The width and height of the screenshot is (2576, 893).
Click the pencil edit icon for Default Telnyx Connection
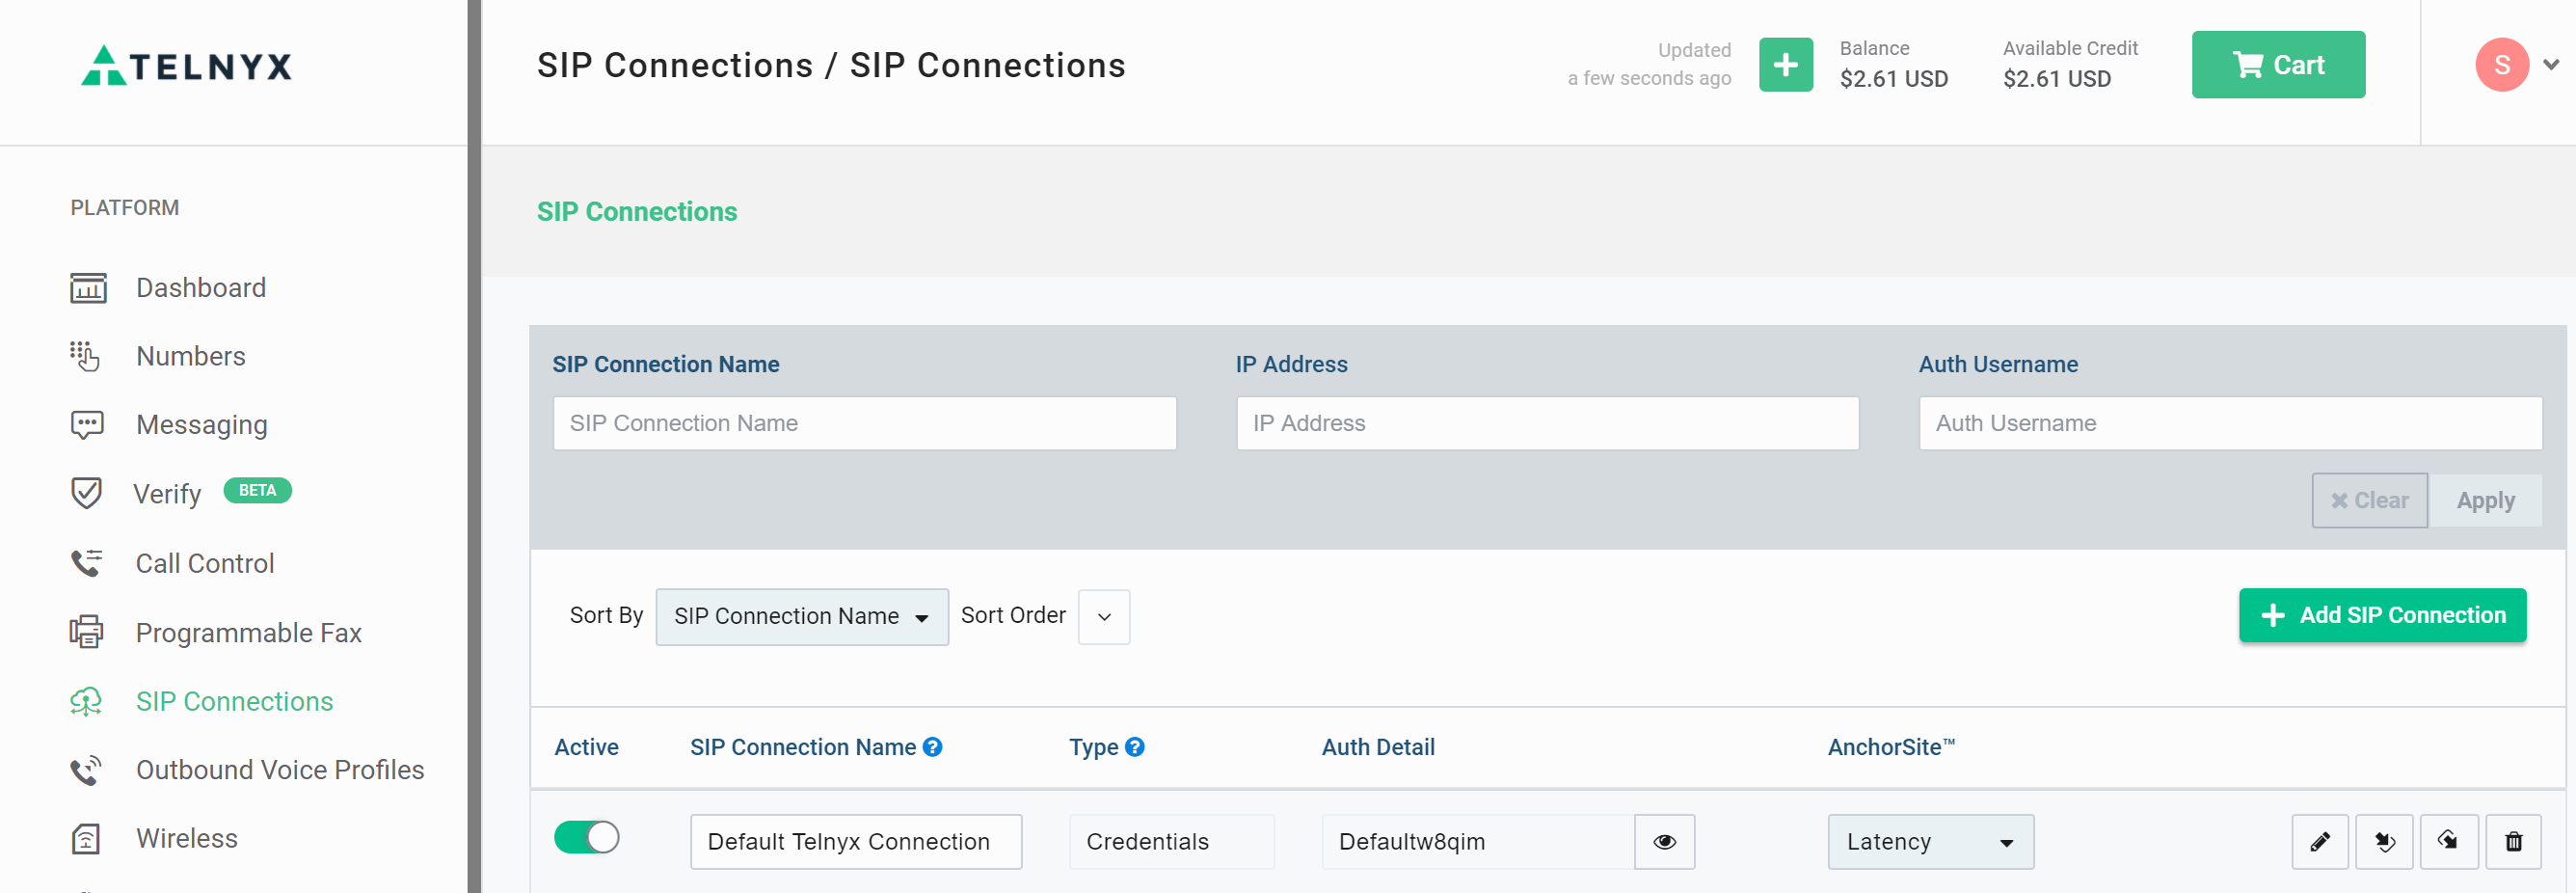(2319, 841)
